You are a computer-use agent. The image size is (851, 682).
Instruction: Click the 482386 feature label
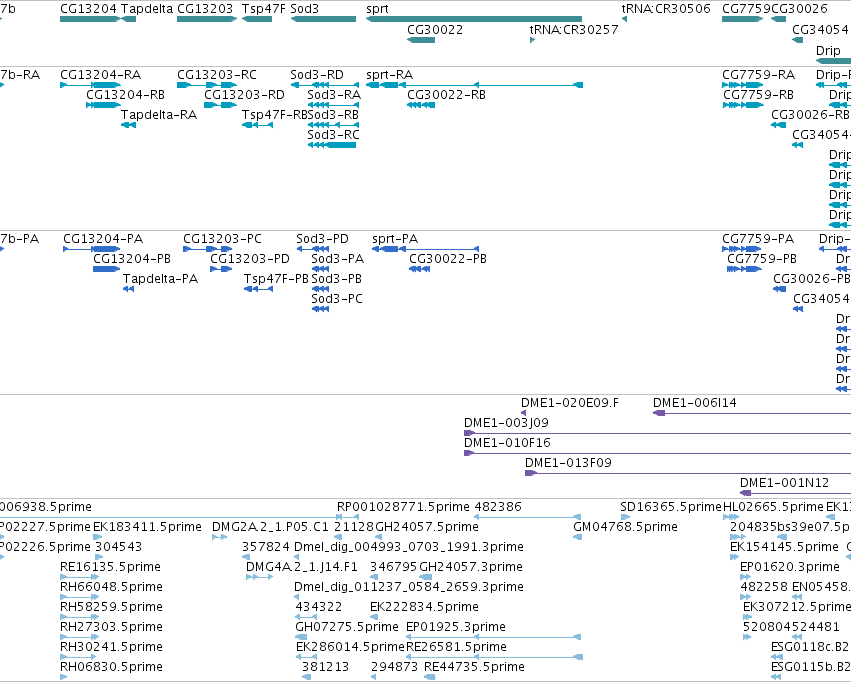[x=498, y=507]
